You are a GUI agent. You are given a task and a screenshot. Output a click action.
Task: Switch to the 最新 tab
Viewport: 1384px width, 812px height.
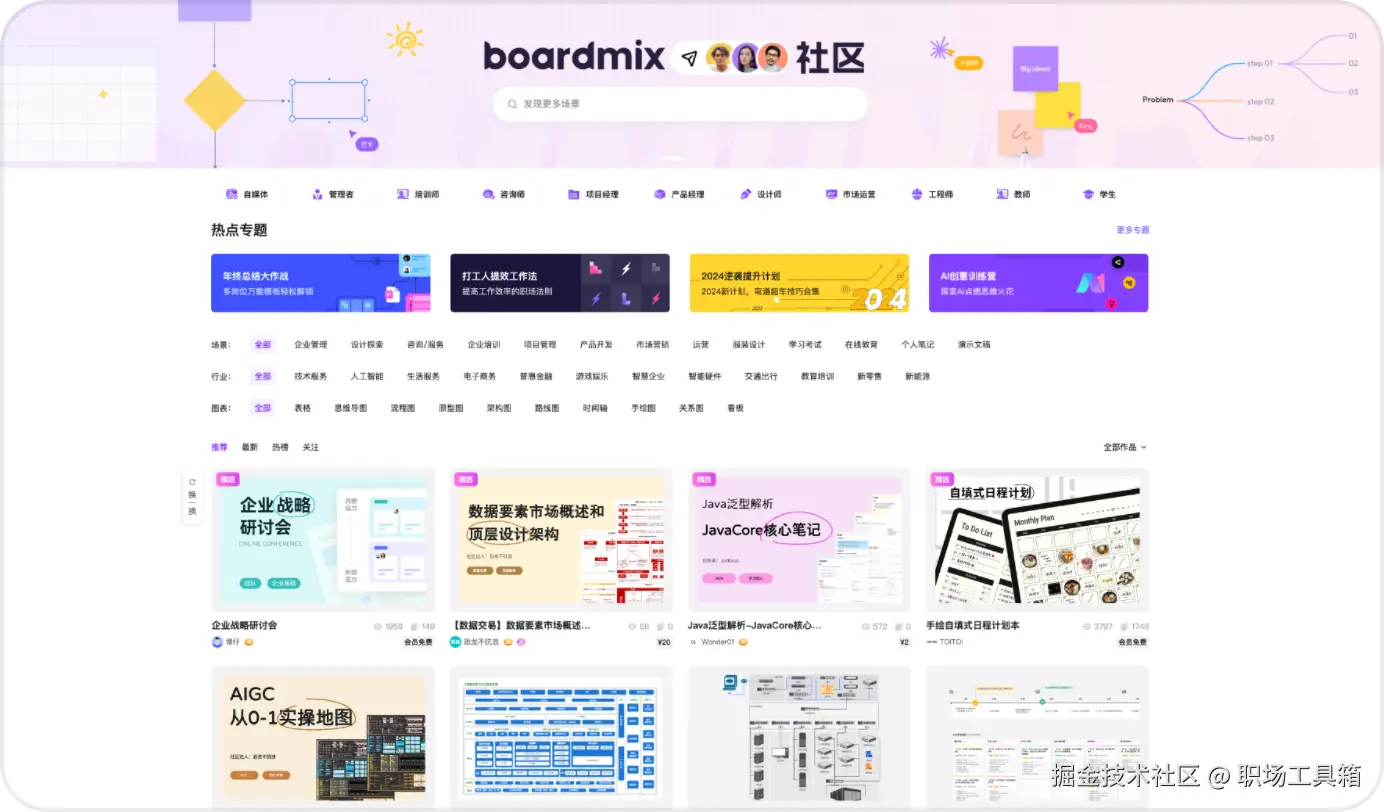click(250, 447)
